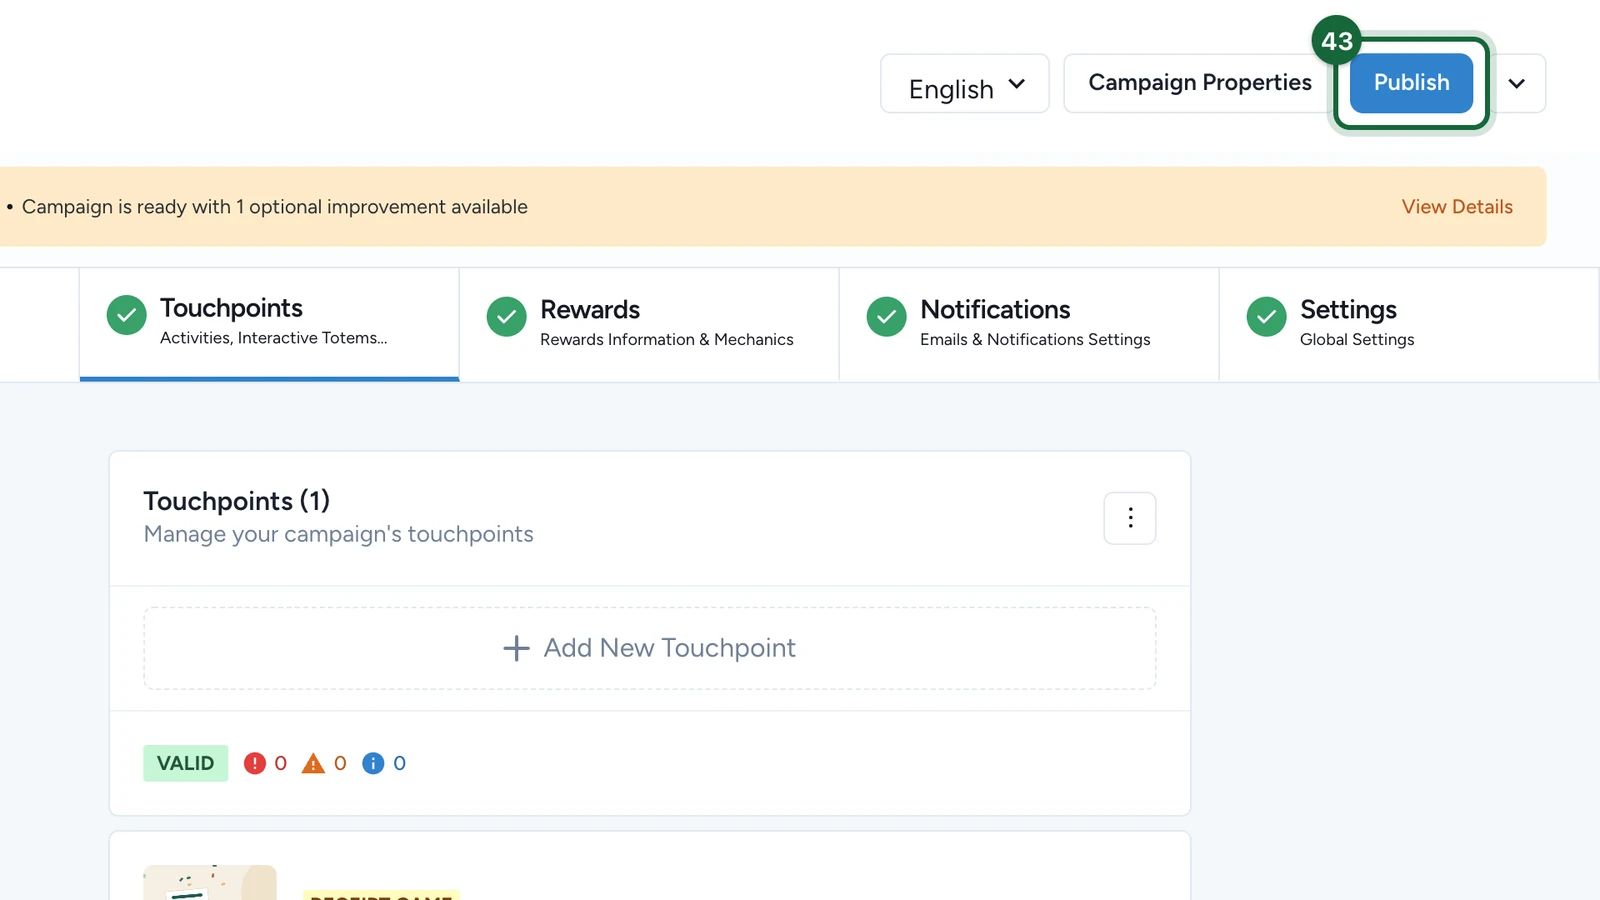The height and width of the screenshot is (900, 1600).
Task: Switch to the Rewards tab
Action: click(x=649, y=324)
